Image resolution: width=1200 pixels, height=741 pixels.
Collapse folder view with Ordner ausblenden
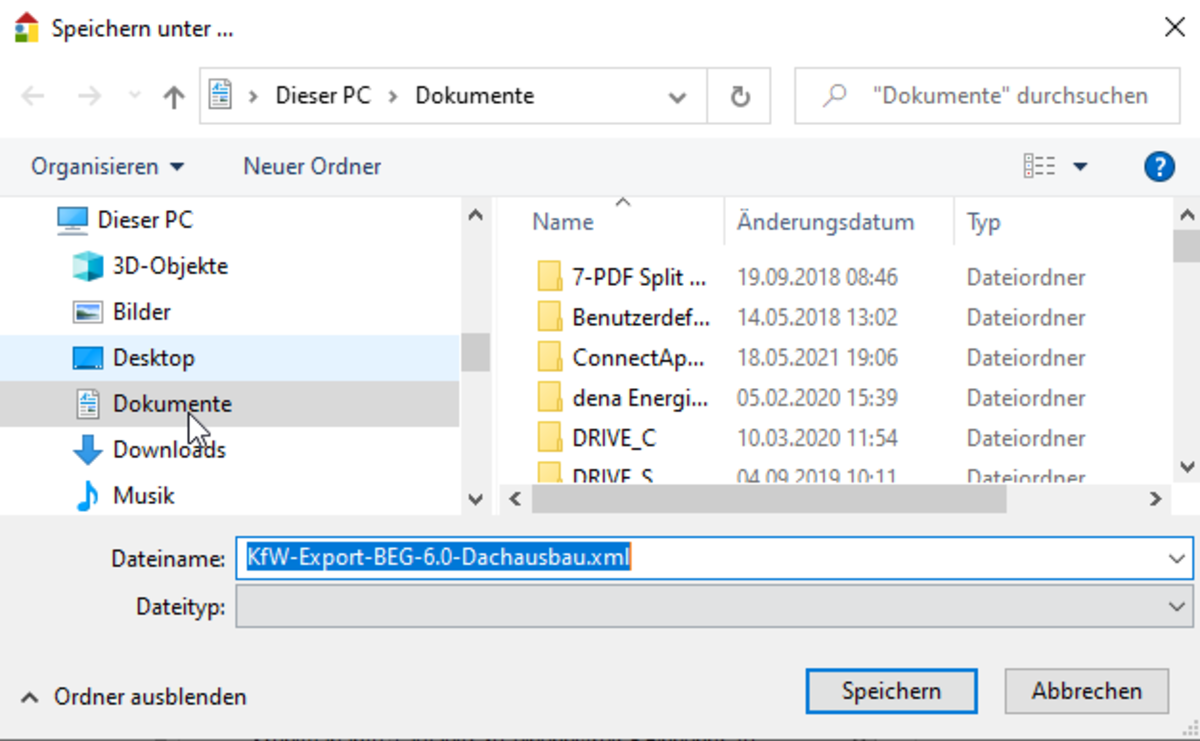[x=134, y=696]
